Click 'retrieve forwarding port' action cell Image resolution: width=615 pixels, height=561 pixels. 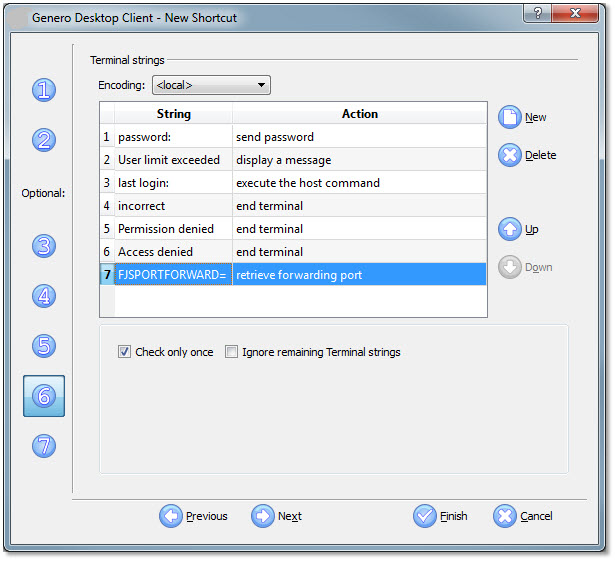pyautogui.click(x=359, y=274)
